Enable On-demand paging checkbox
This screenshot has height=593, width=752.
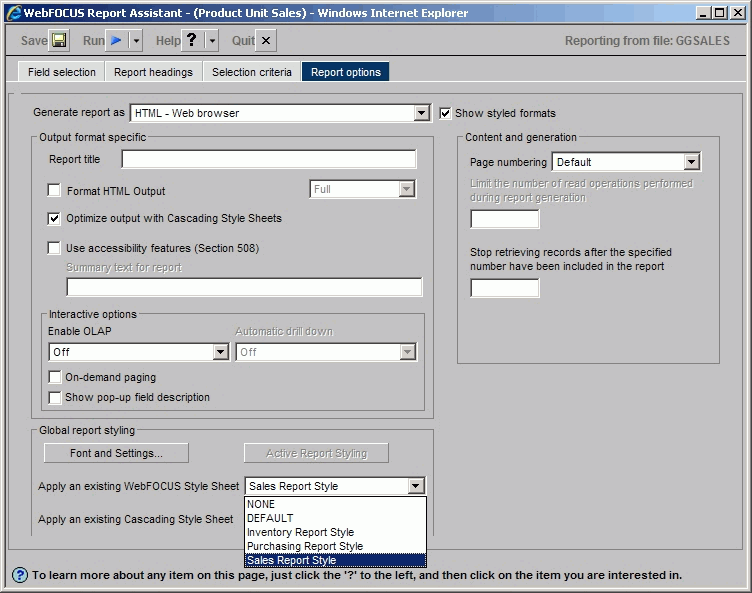(x=55, y=377)
